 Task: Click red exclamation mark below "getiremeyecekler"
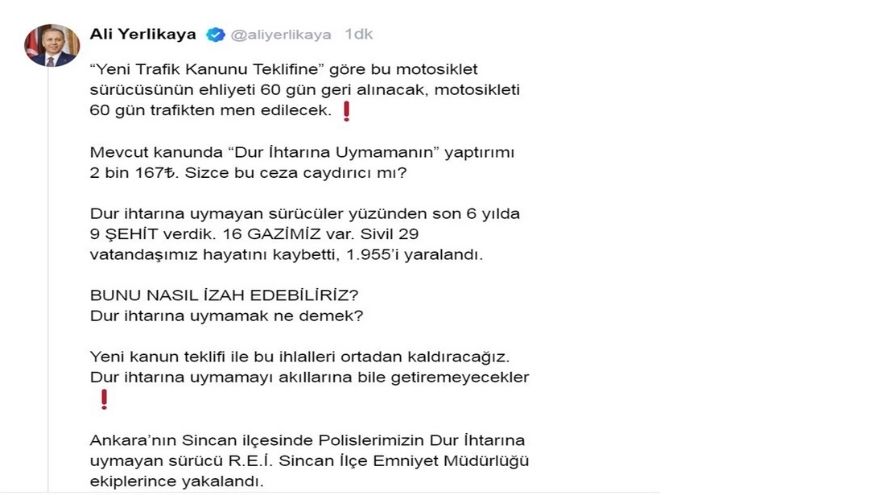pos(103,400)
